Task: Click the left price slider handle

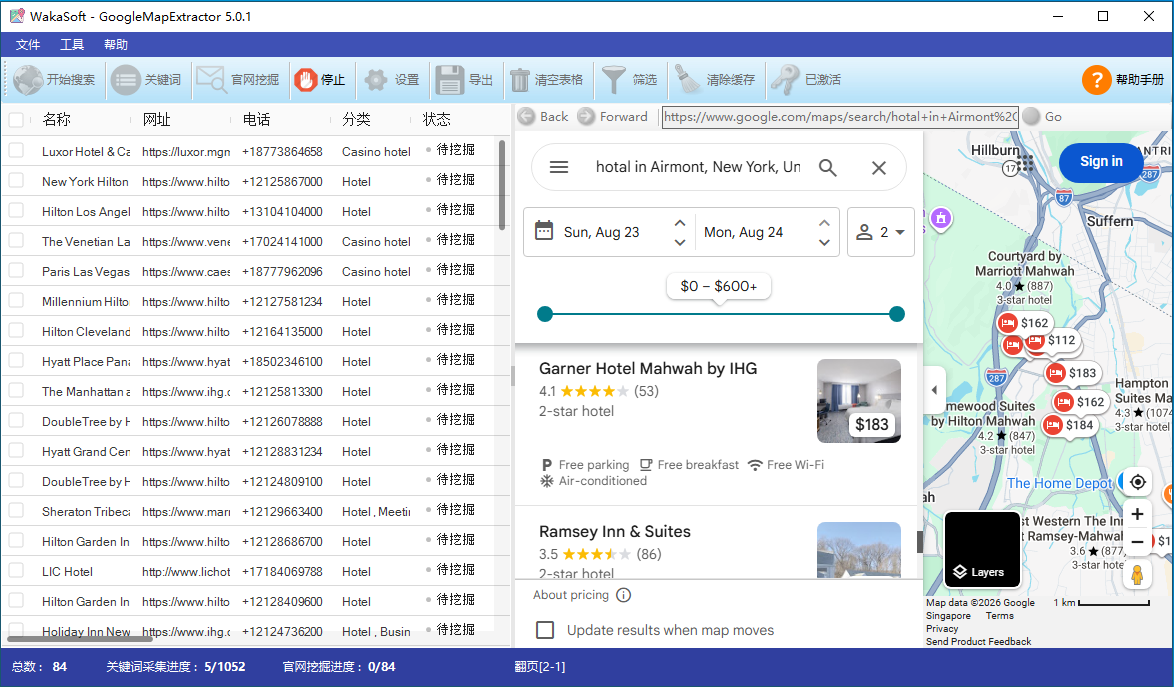Action: point(545,314)
